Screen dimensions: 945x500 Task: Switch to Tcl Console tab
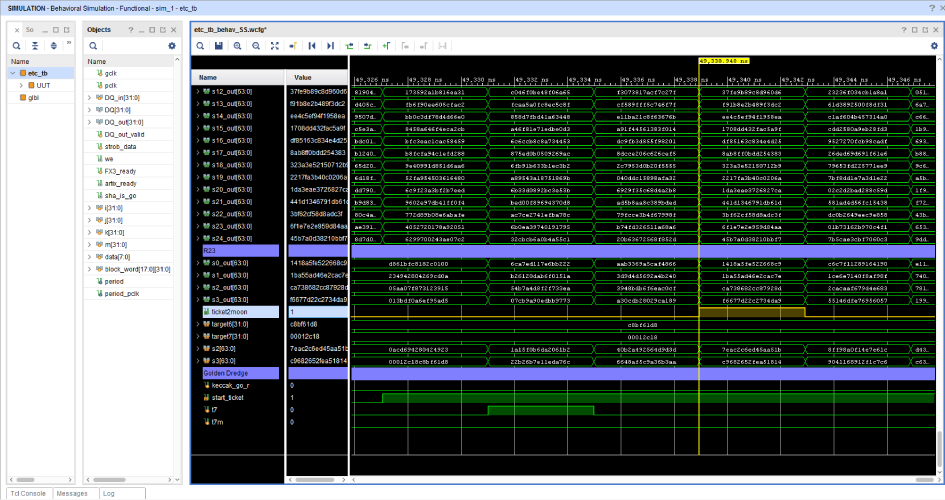pyautogui.click(x=28, y=493)
